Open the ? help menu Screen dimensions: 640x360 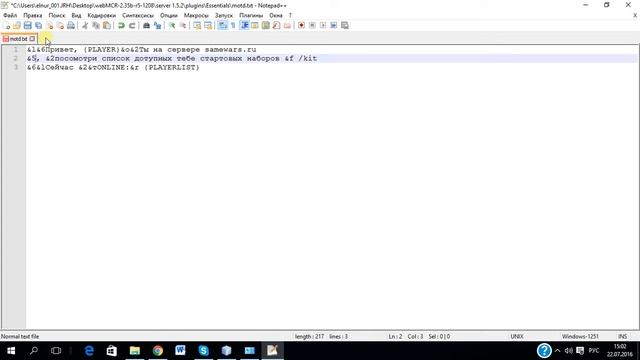[x=290, y=15]
